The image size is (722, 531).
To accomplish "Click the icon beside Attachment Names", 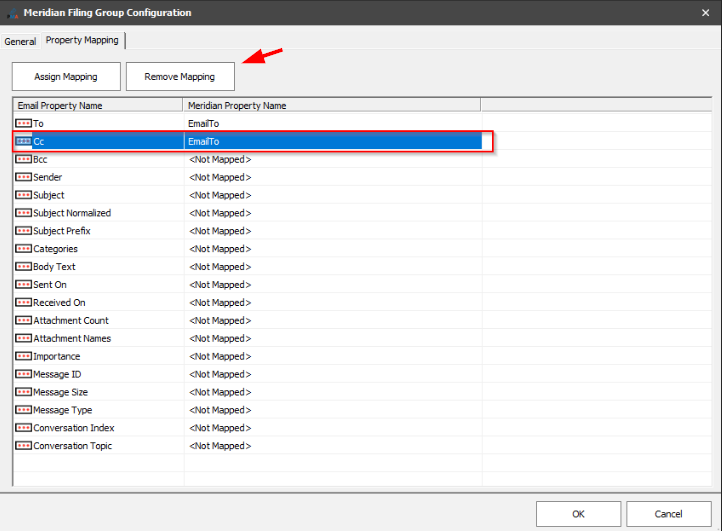I will (x=23, y=338).
